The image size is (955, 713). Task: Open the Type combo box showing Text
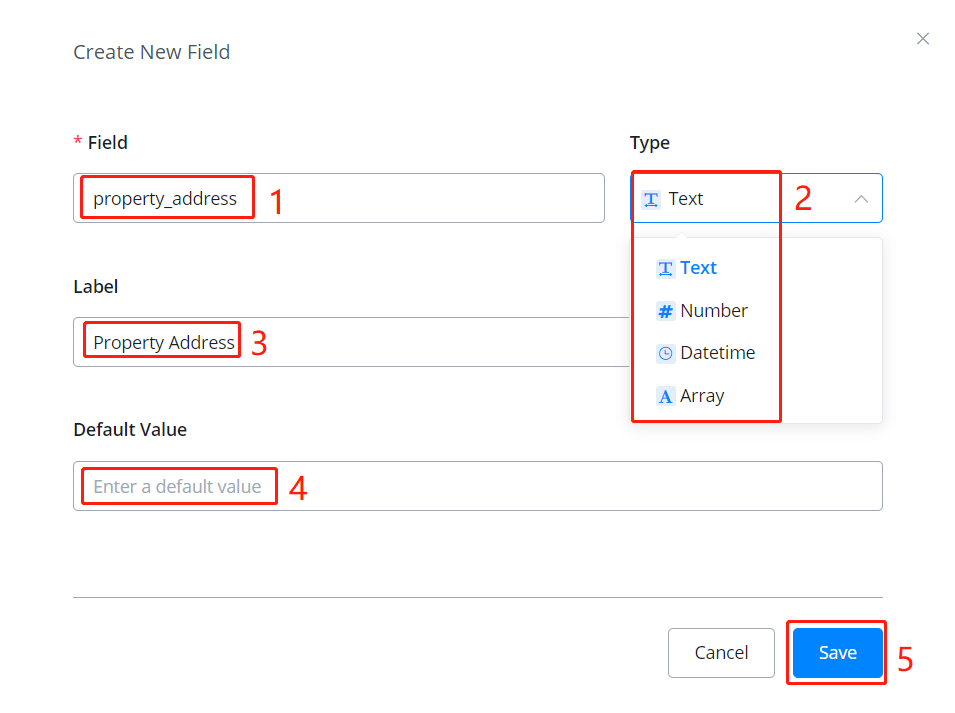(x=740, y=198)
